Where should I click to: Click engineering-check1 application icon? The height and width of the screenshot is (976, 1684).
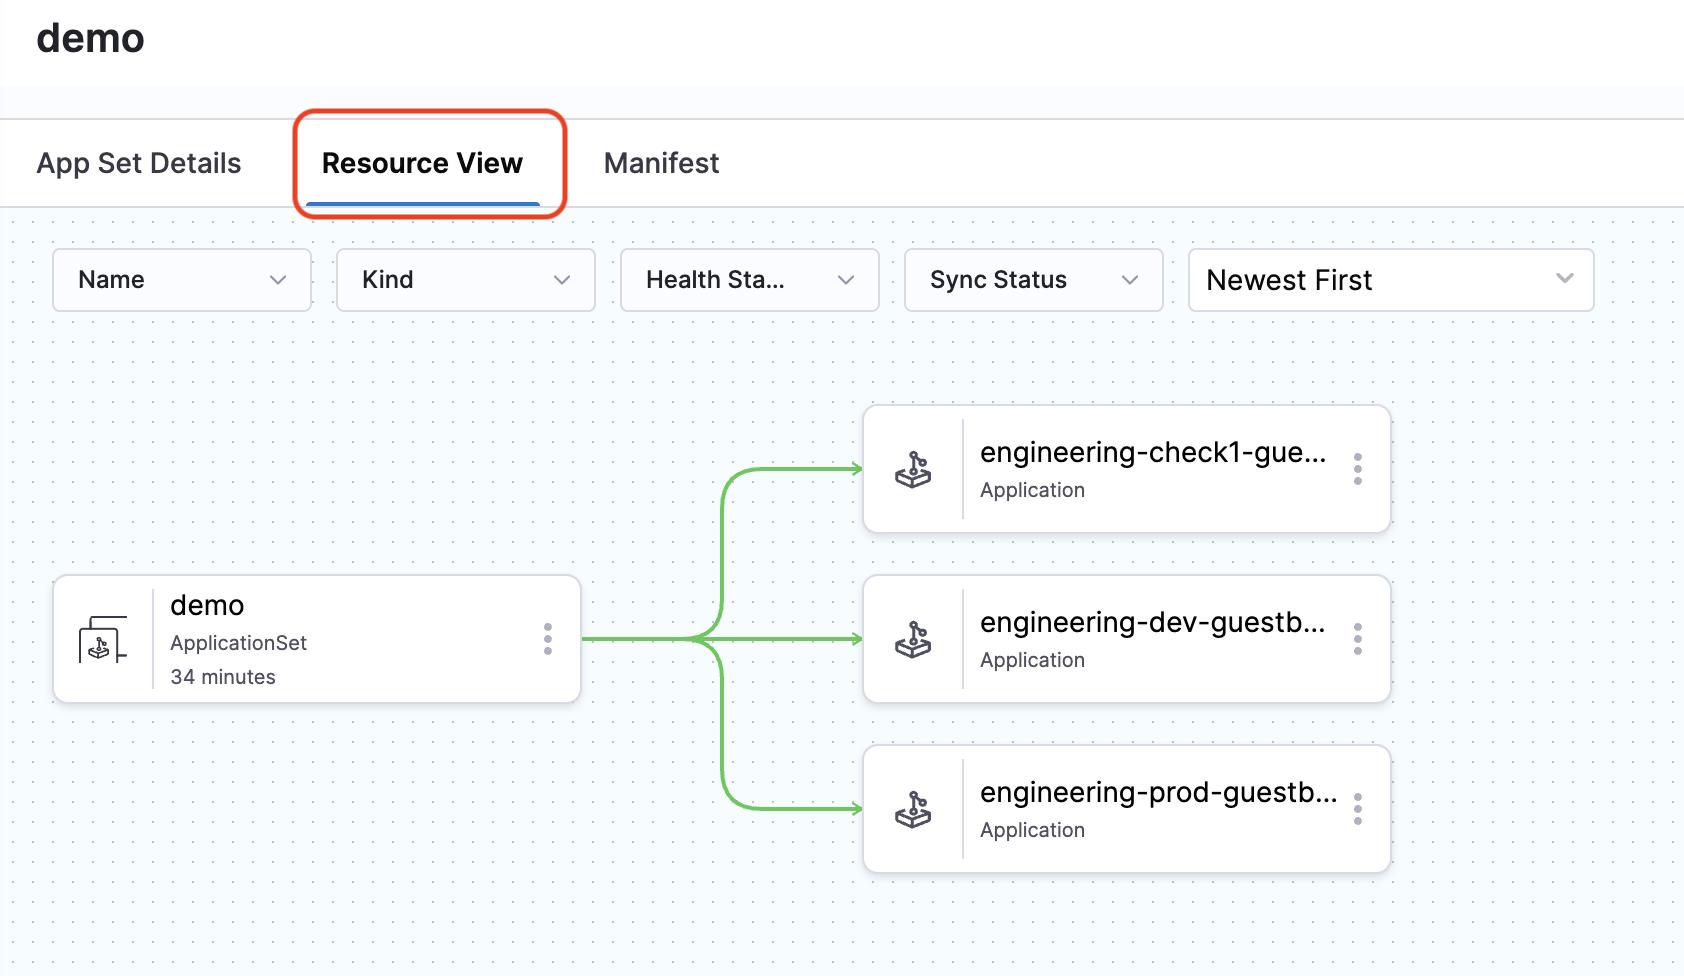click(x=912, y=469)
